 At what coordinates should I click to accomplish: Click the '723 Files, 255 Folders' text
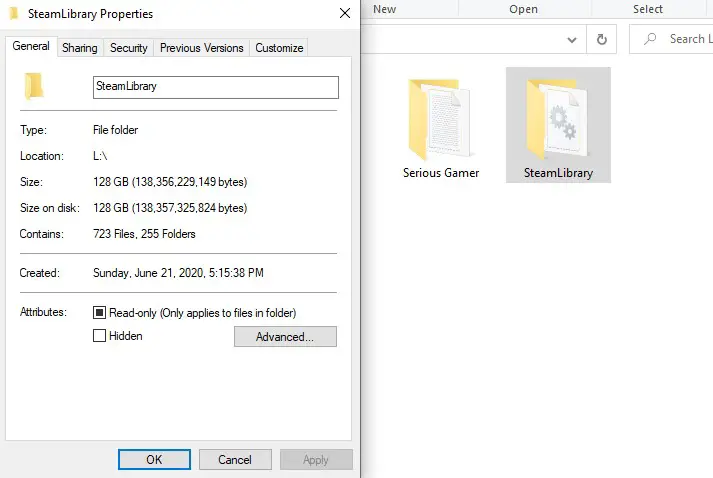pyautogui.click(x=144, y=234)
